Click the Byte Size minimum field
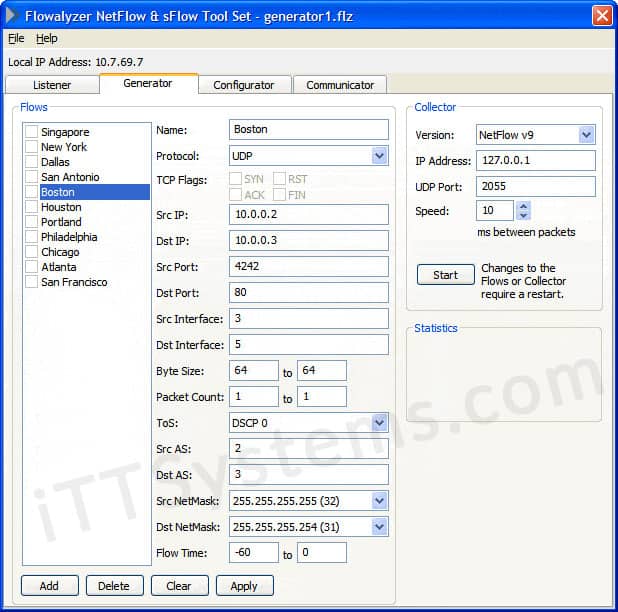This screenshot has width=618, height=612. click(254, 370)
